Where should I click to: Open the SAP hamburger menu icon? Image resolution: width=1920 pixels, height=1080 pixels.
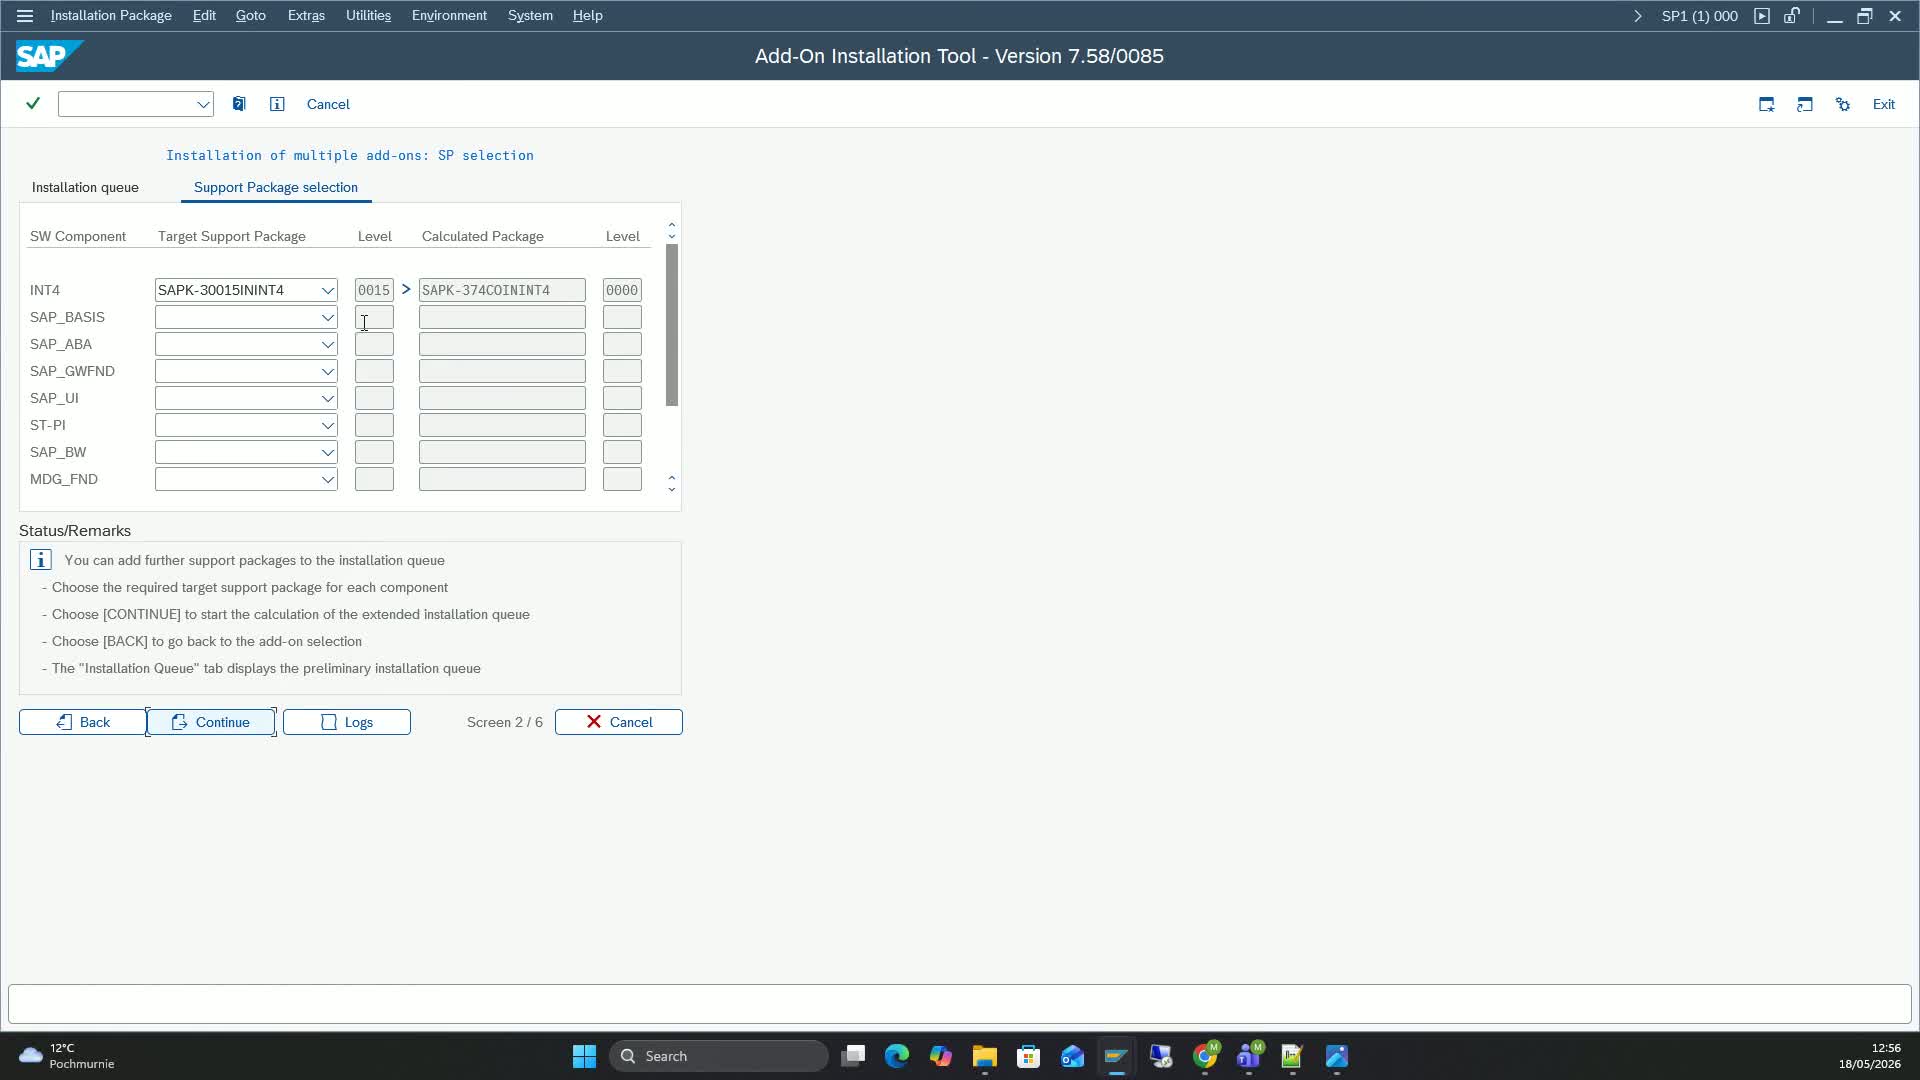point(25,16)
